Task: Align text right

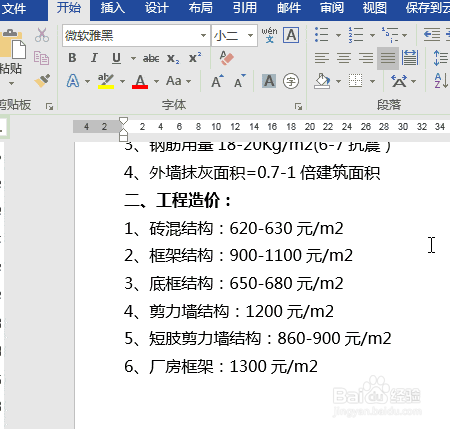Action: [x=366, y=58]
